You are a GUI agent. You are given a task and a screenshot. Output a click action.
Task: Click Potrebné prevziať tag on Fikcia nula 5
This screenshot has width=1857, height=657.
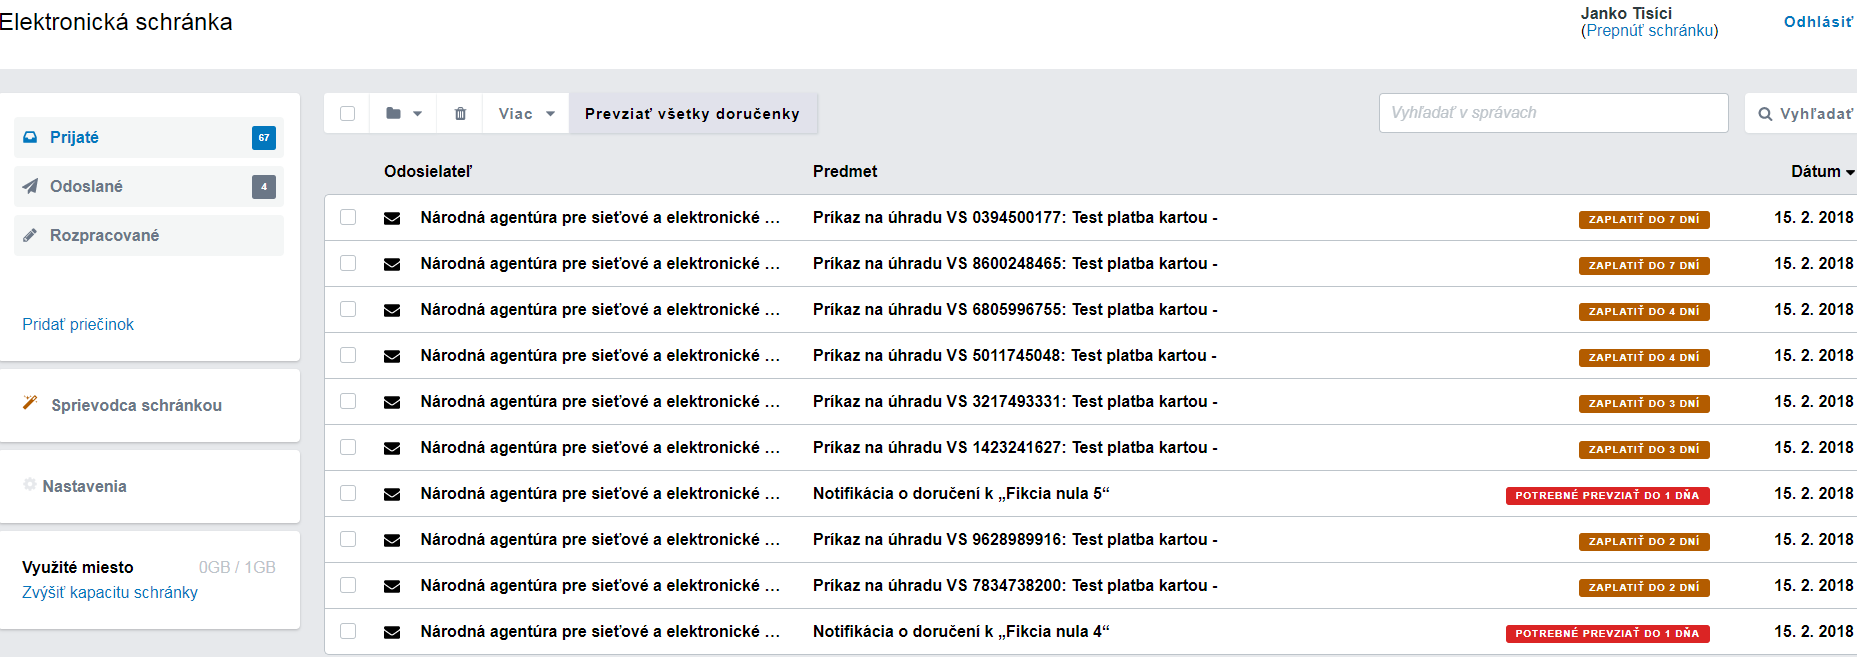[x=1608, y=495]
